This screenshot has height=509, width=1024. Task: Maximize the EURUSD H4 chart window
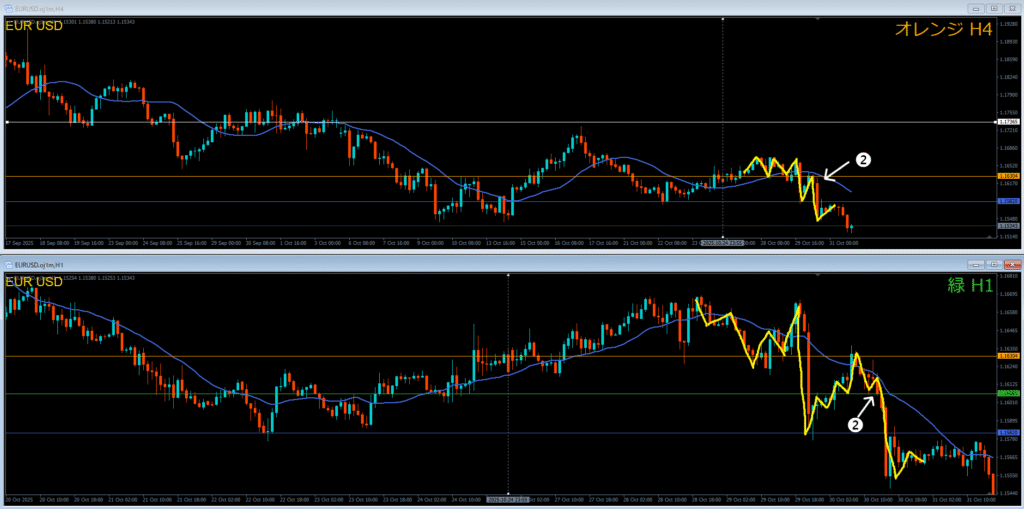[x=993, y=6]
